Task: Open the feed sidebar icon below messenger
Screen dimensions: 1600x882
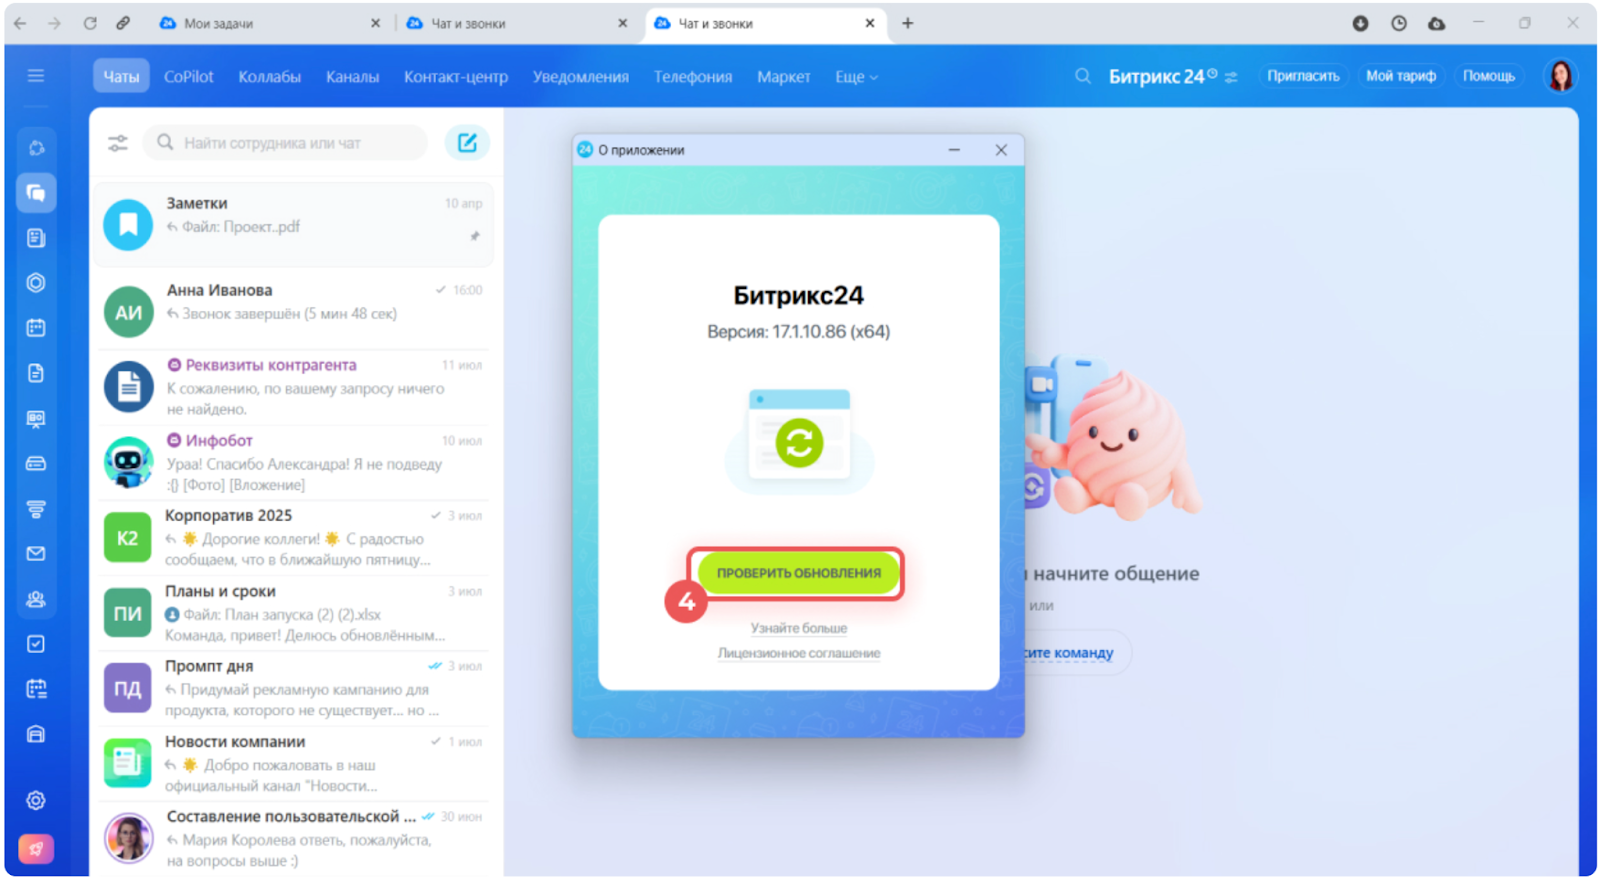Action: pyautogui.click(x=36, y=238)
